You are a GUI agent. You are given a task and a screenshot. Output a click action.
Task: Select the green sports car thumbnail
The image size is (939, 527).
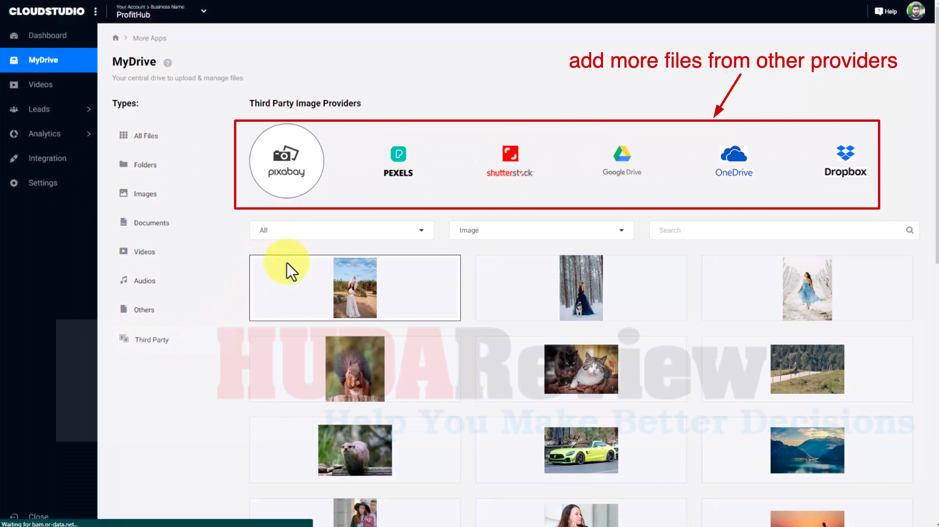(581, 451)
